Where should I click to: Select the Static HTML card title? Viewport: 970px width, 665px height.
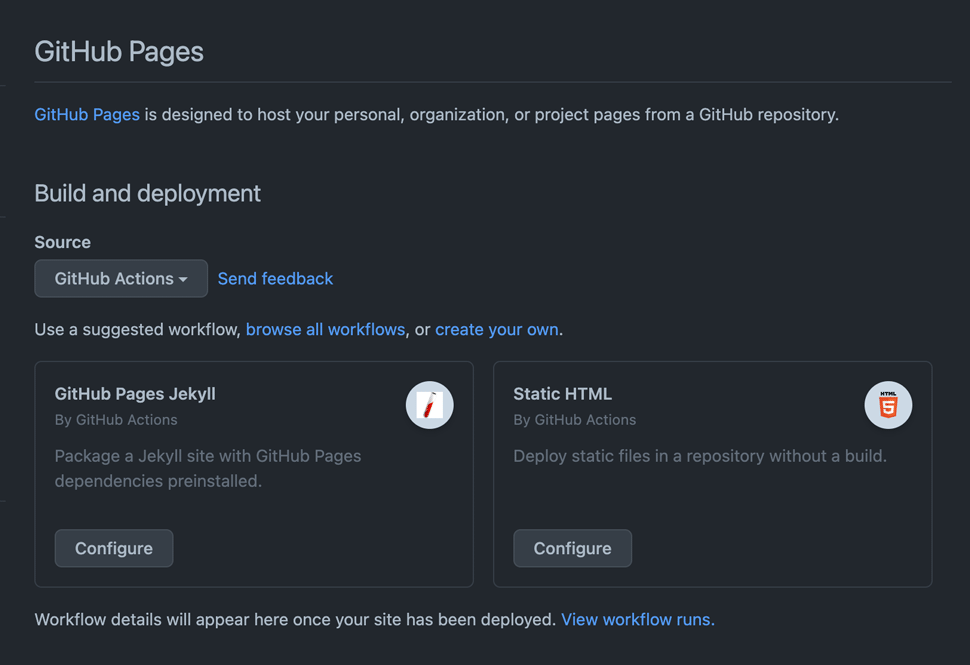(x=562, y=394)
